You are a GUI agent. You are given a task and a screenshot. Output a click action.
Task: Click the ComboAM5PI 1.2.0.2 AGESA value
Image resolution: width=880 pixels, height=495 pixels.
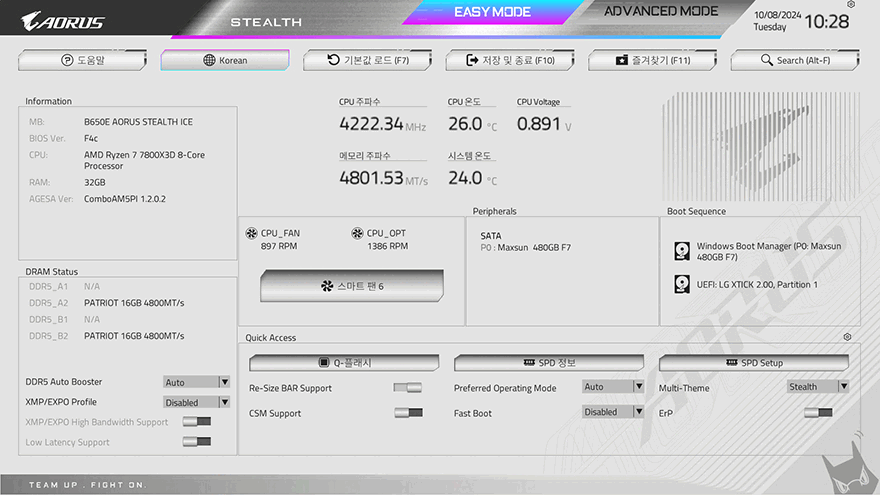coord(125,199)
